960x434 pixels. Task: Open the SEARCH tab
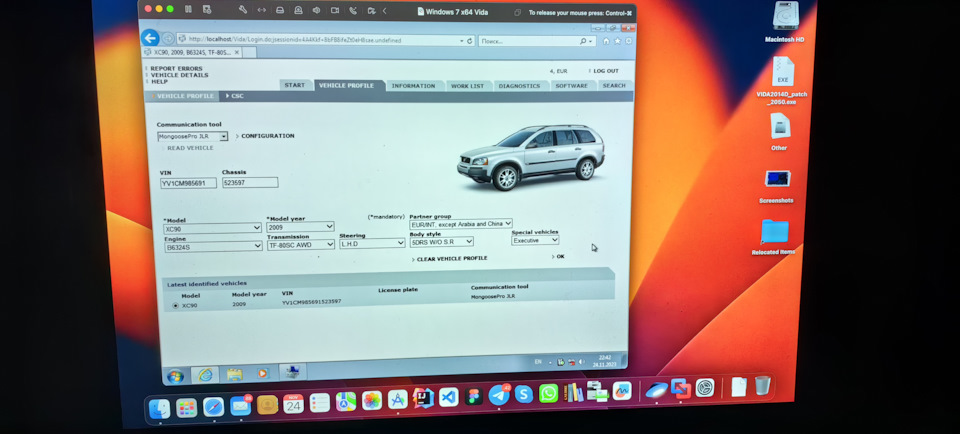click(x=614, y=86)
